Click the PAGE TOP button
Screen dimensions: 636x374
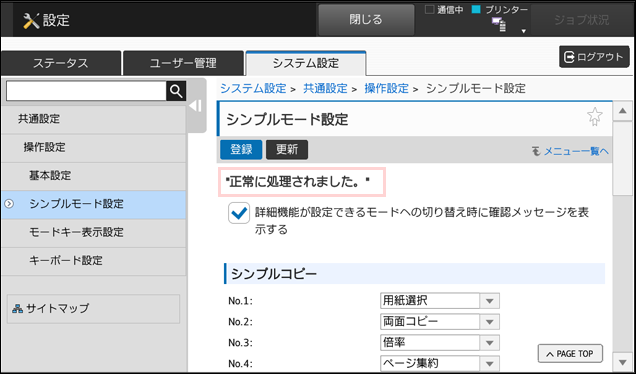pos(570,354)
